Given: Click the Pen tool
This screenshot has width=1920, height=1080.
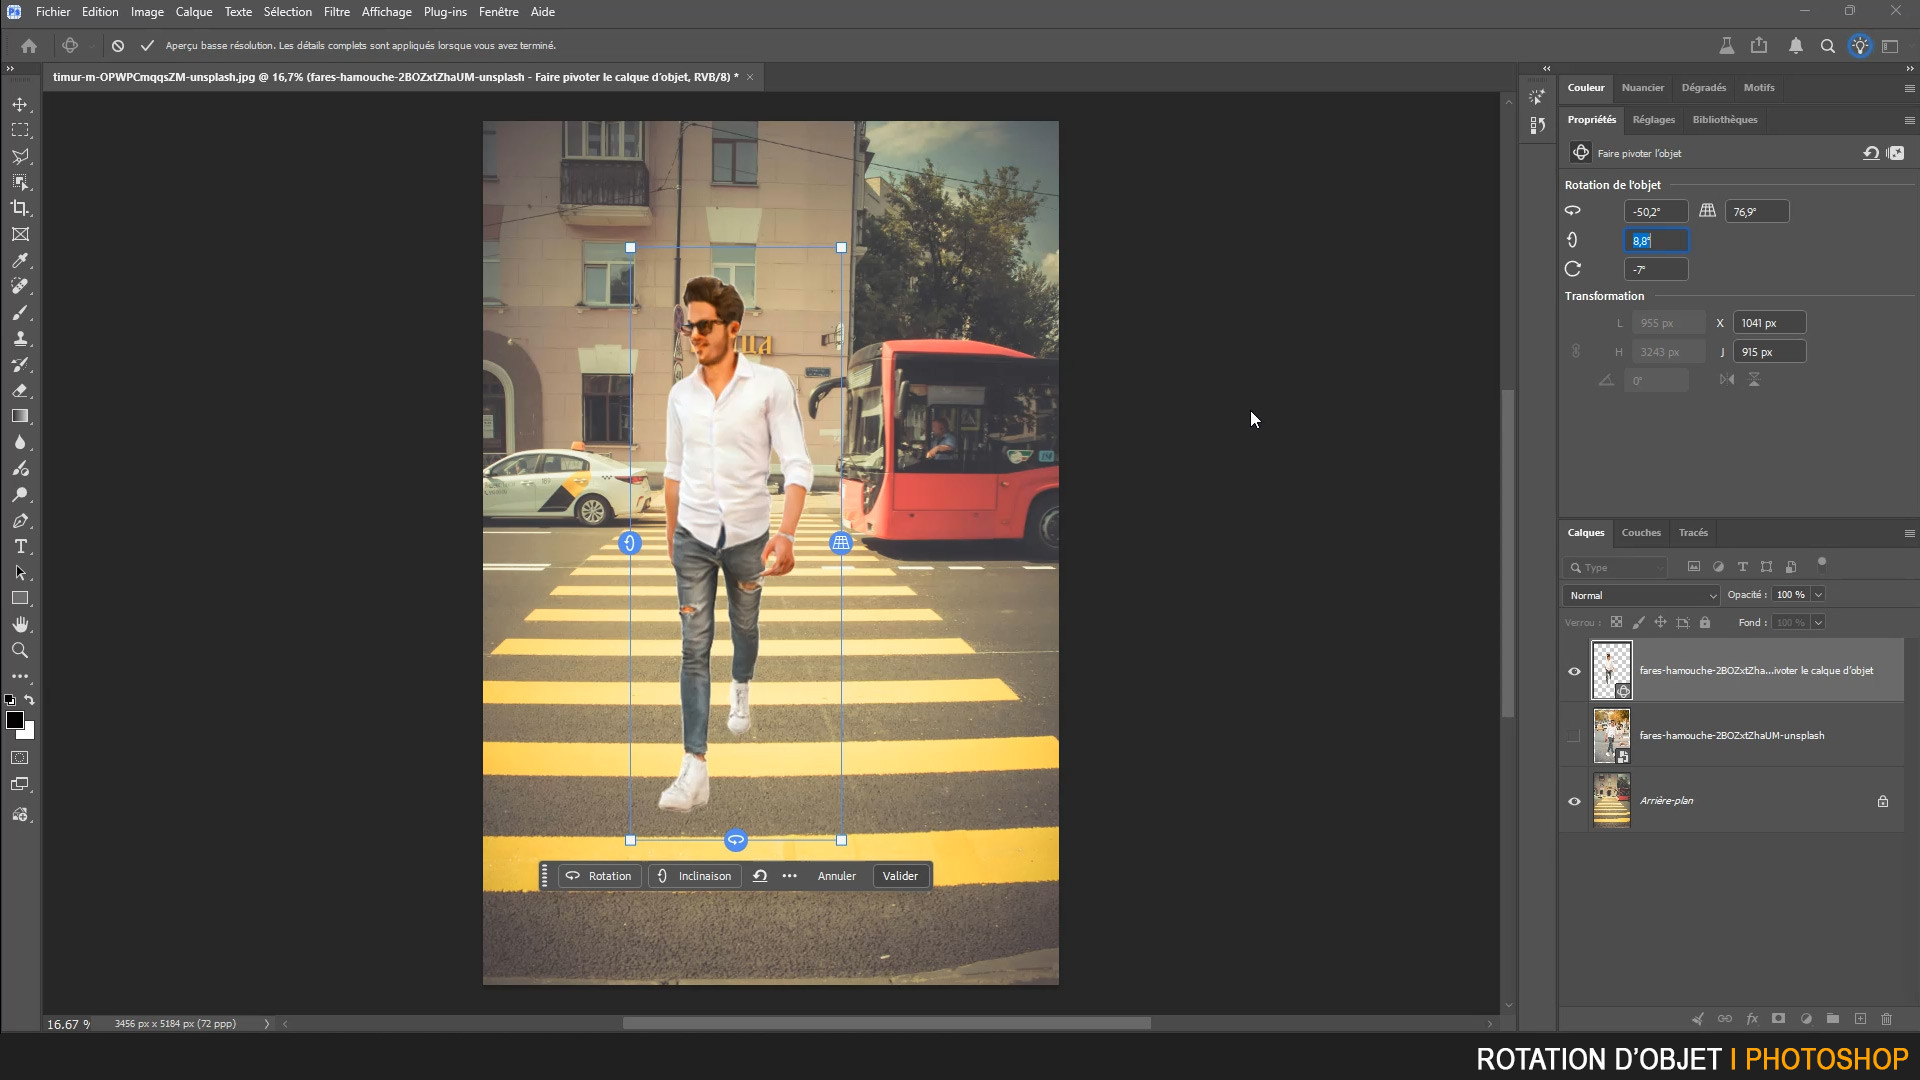Looking at the screenshot, I should click(20, 521).
